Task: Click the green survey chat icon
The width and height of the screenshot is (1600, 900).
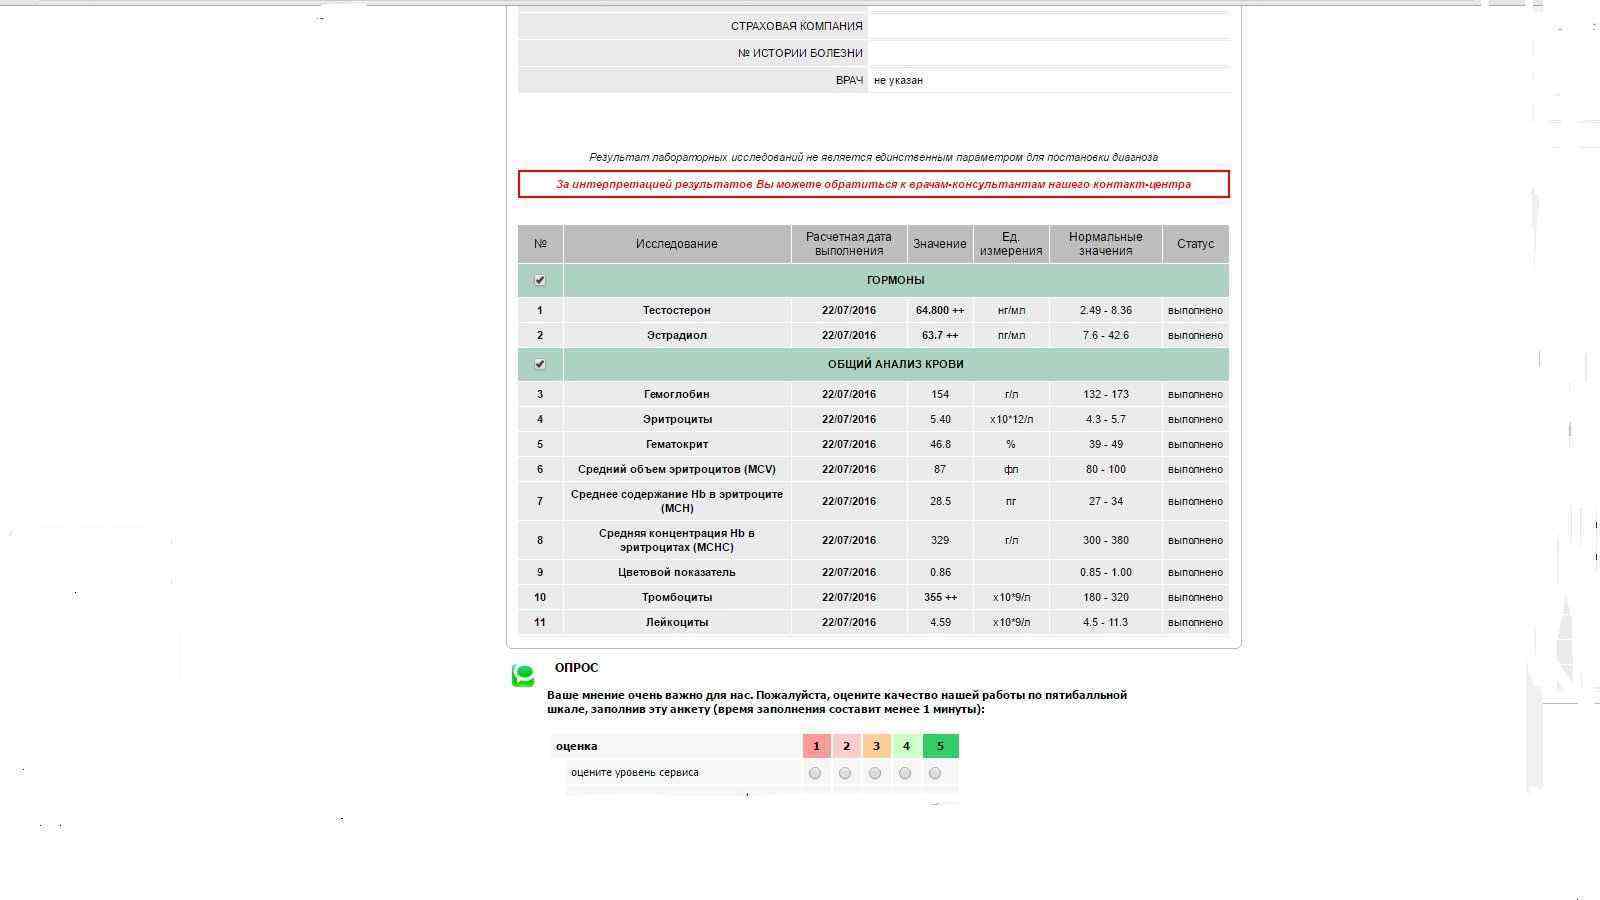Action: point(523,676)
